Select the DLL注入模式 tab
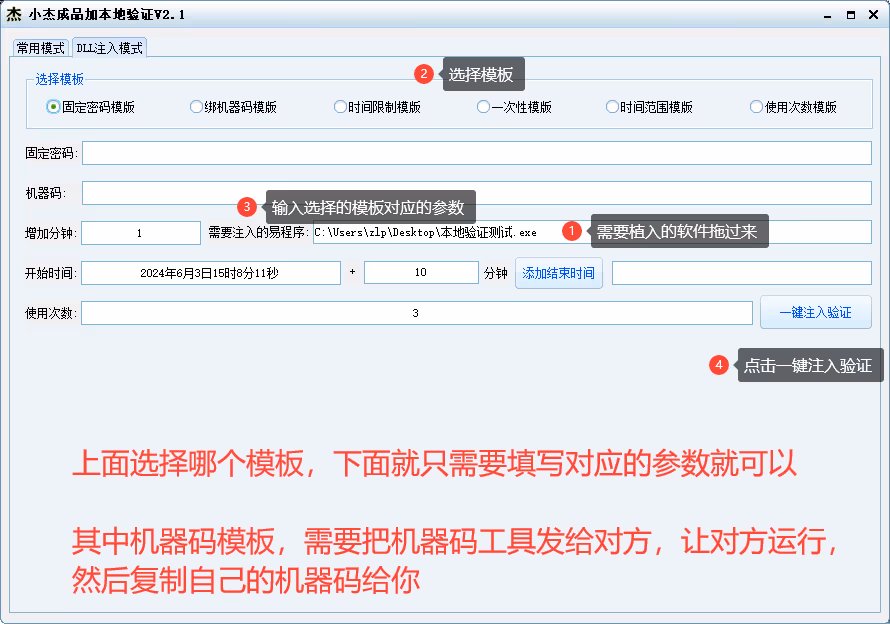Viewport: 890px width, 624px height. pyautogui.click(x=109, y=48)
